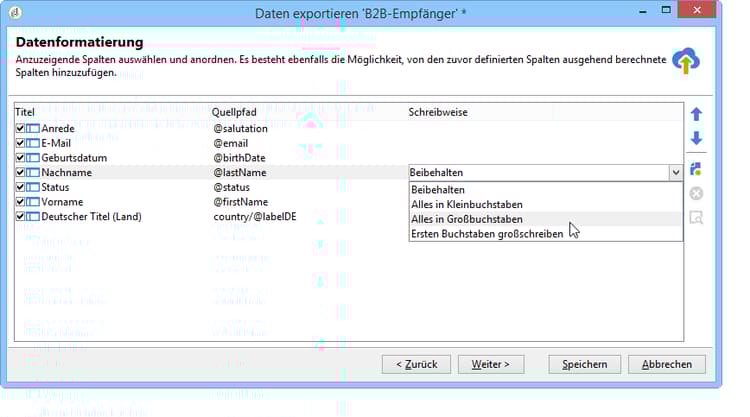Click the @firstName source path cell
The height and width of the screenshot is (417, 750).
pyautogui.click(x=241, y=202)
